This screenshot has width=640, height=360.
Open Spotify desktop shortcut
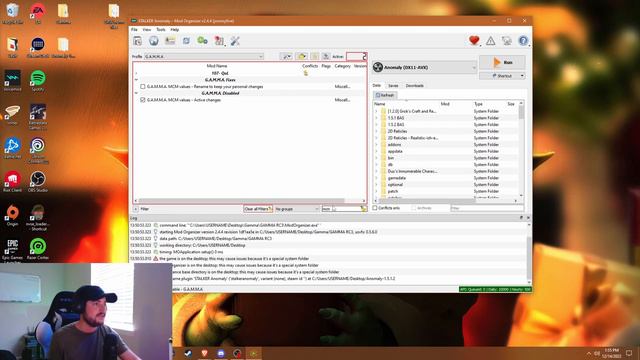pyautogui.click(x=38, y=80)
